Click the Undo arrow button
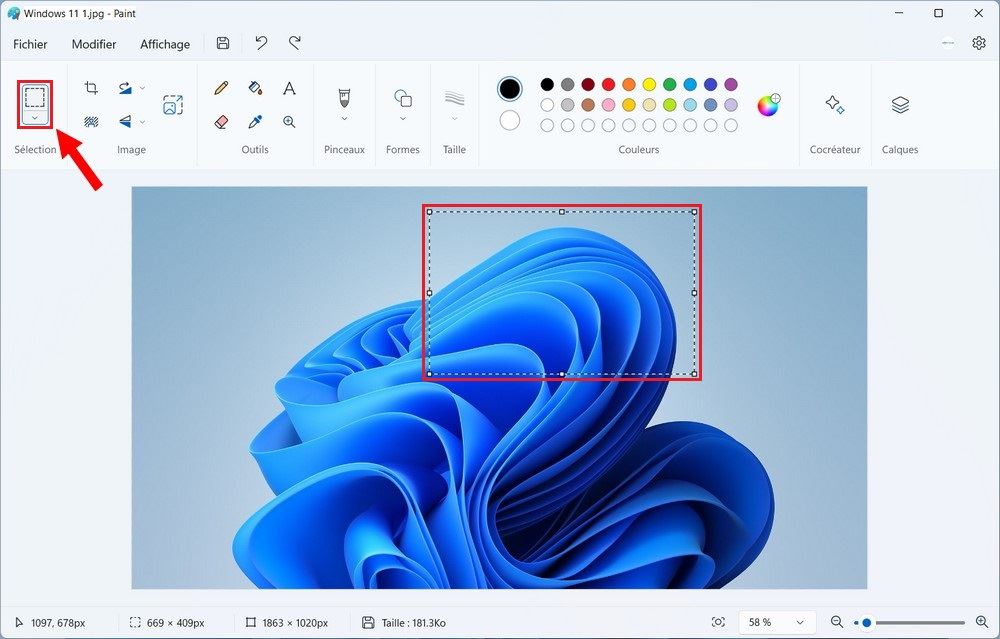Image resolution: width=1000 pixels, height=639 pixels. (x=261, y=43)
